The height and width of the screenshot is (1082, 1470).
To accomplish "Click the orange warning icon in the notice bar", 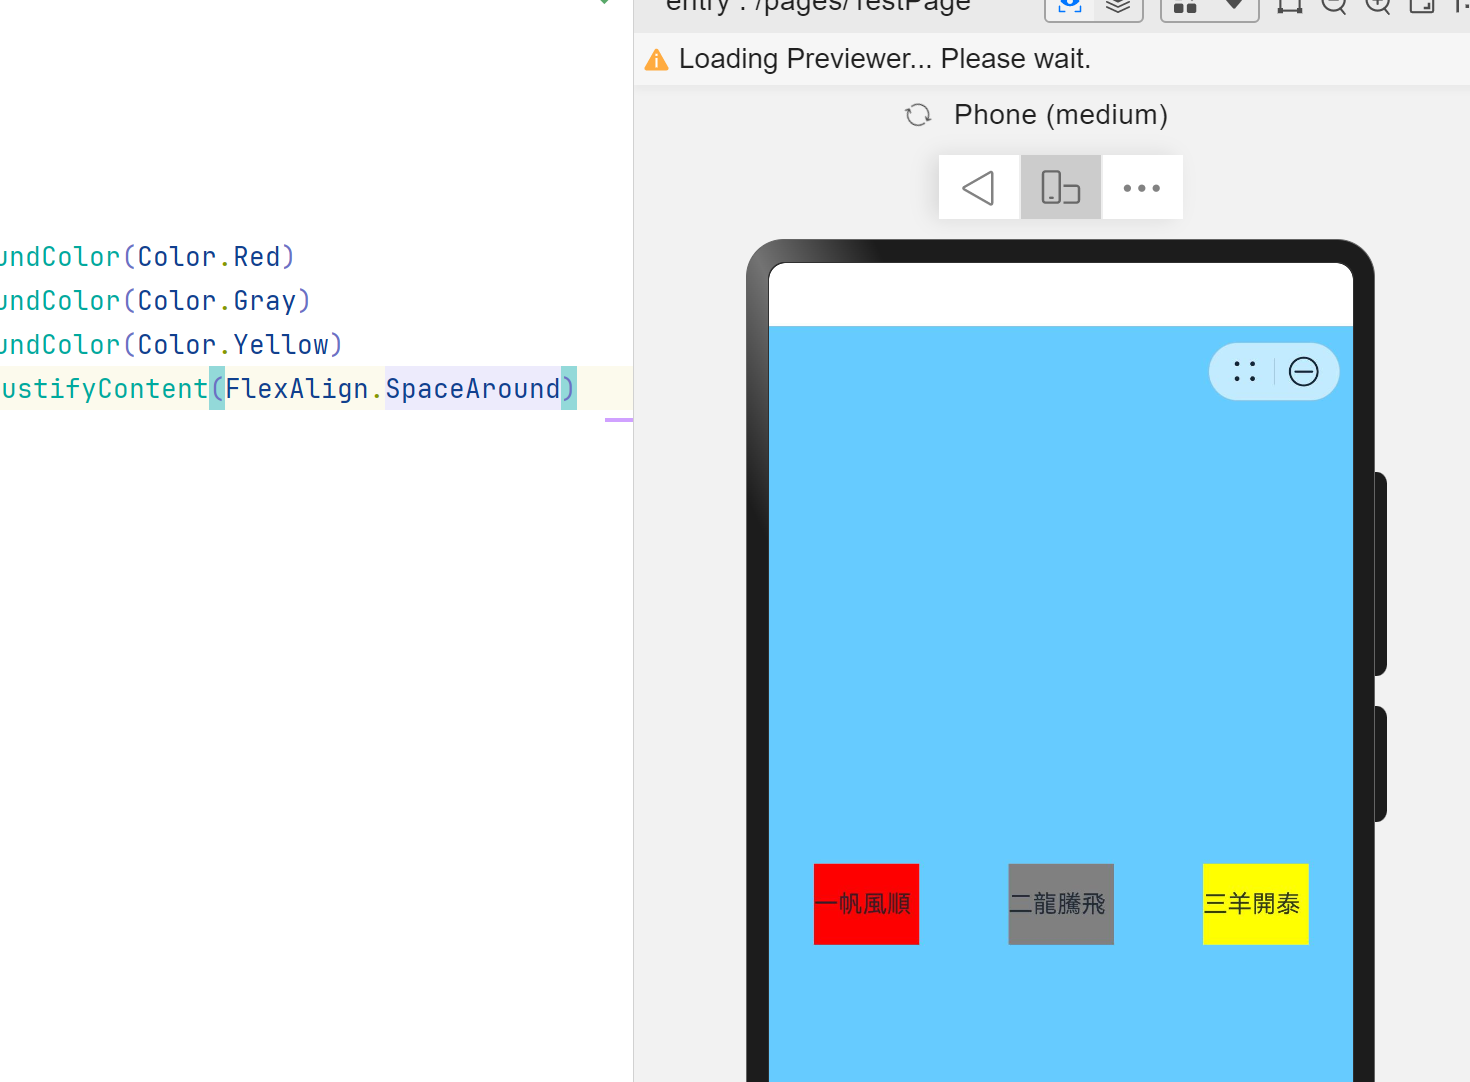I will [x=656, y=60].
